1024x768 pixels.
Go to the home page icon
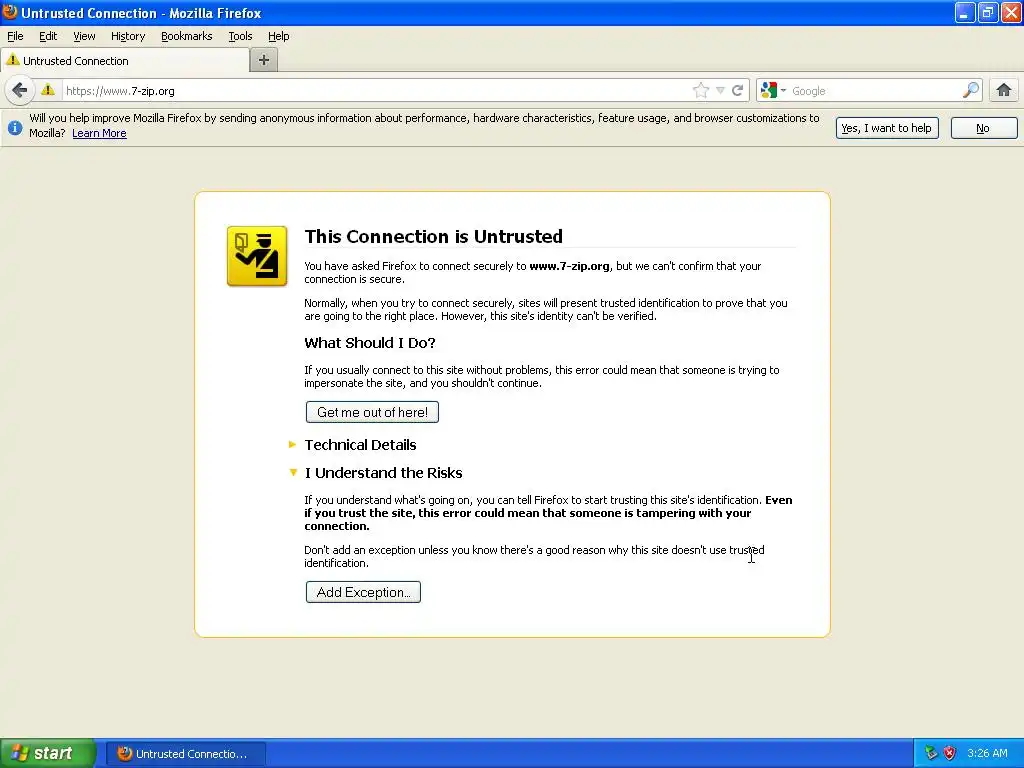pos(1004,90)
